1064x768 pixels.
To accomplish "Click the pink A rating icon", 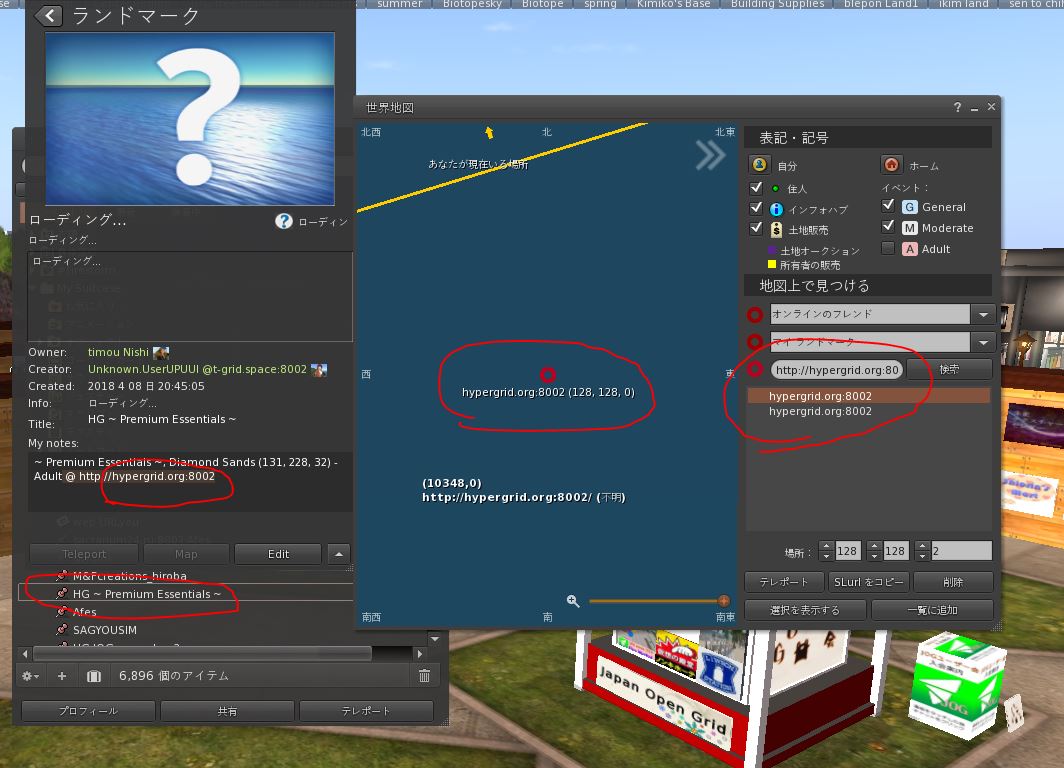I will click(x=910, y=249).
